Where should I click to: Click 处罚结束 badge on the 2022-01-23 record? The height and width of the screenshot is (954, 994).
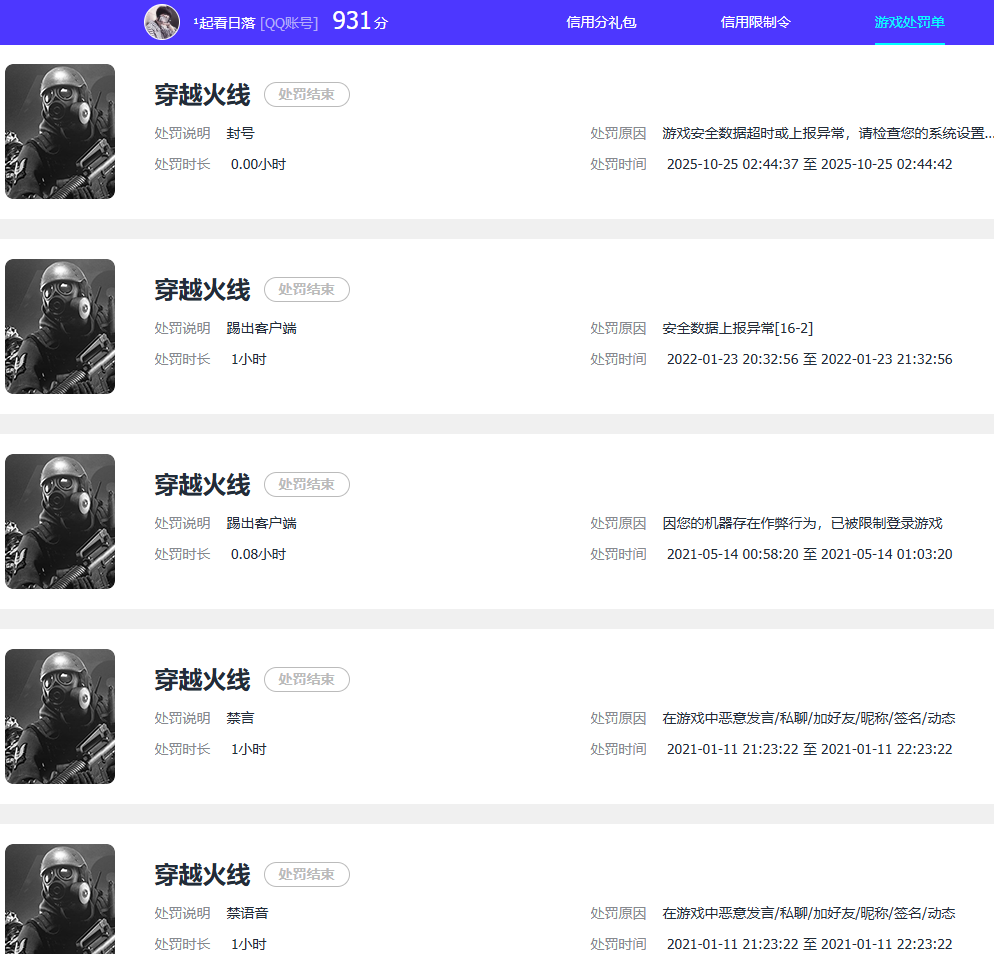[x=306, y=290]
